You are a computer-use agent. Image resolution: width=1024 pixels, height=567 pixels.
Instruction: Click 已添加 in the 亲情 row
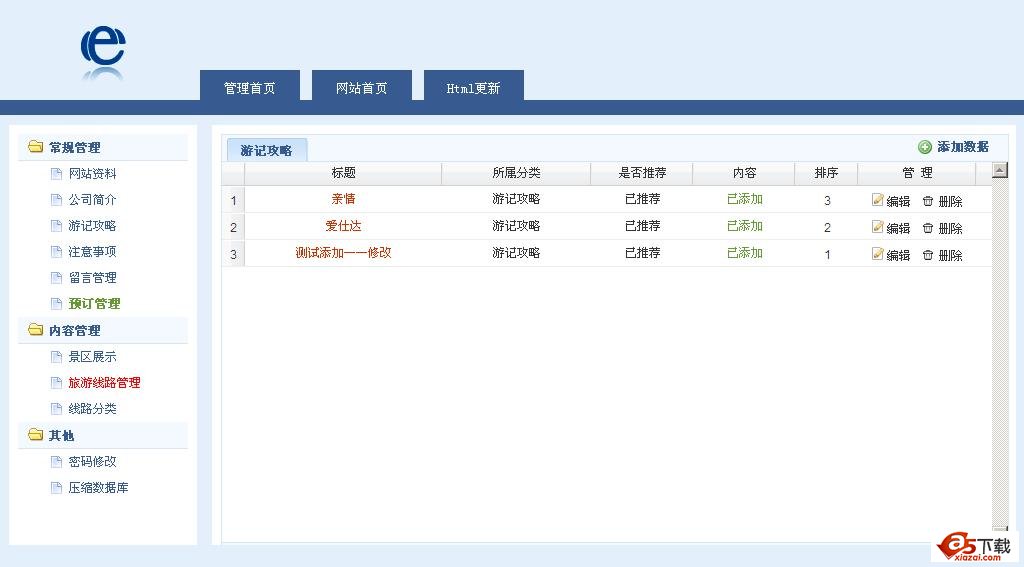744,199
